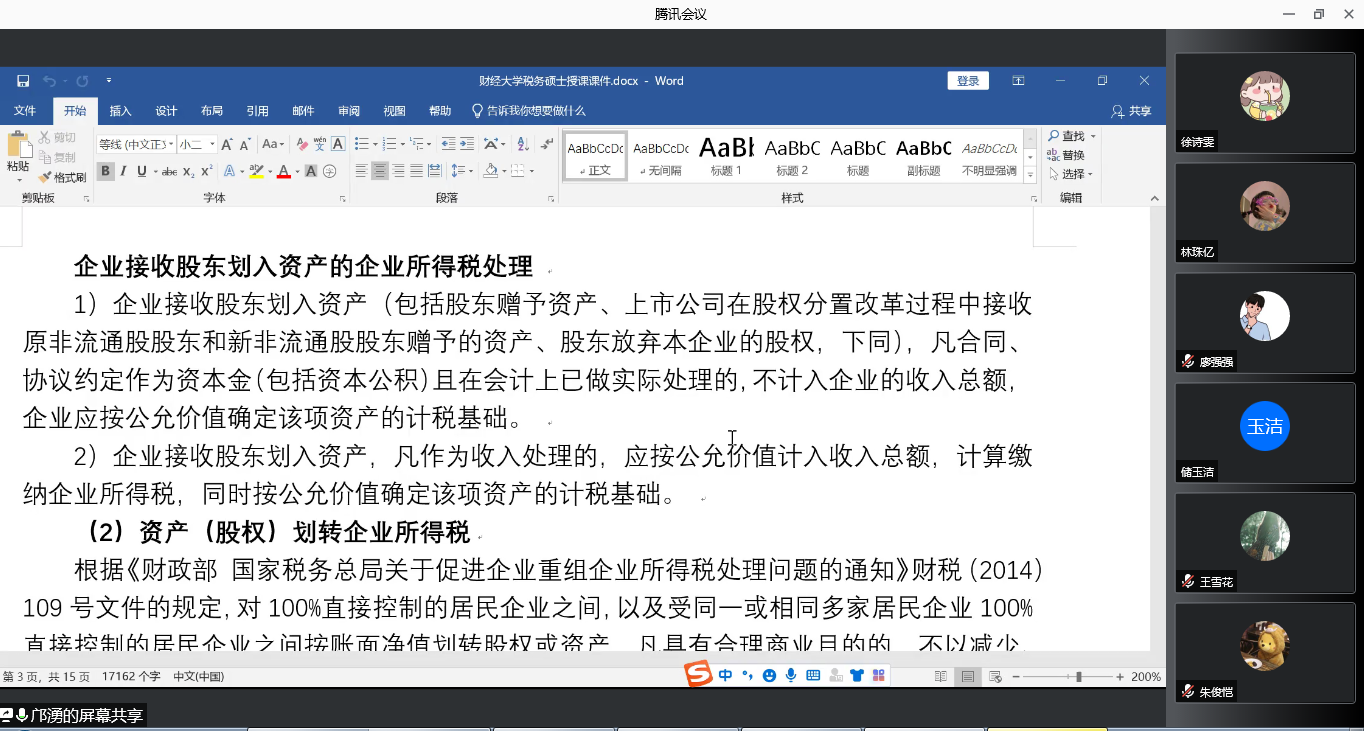Toggle Center alignment in the paragraph group
Screen dimensions: 1364x731
pos(380,171)
